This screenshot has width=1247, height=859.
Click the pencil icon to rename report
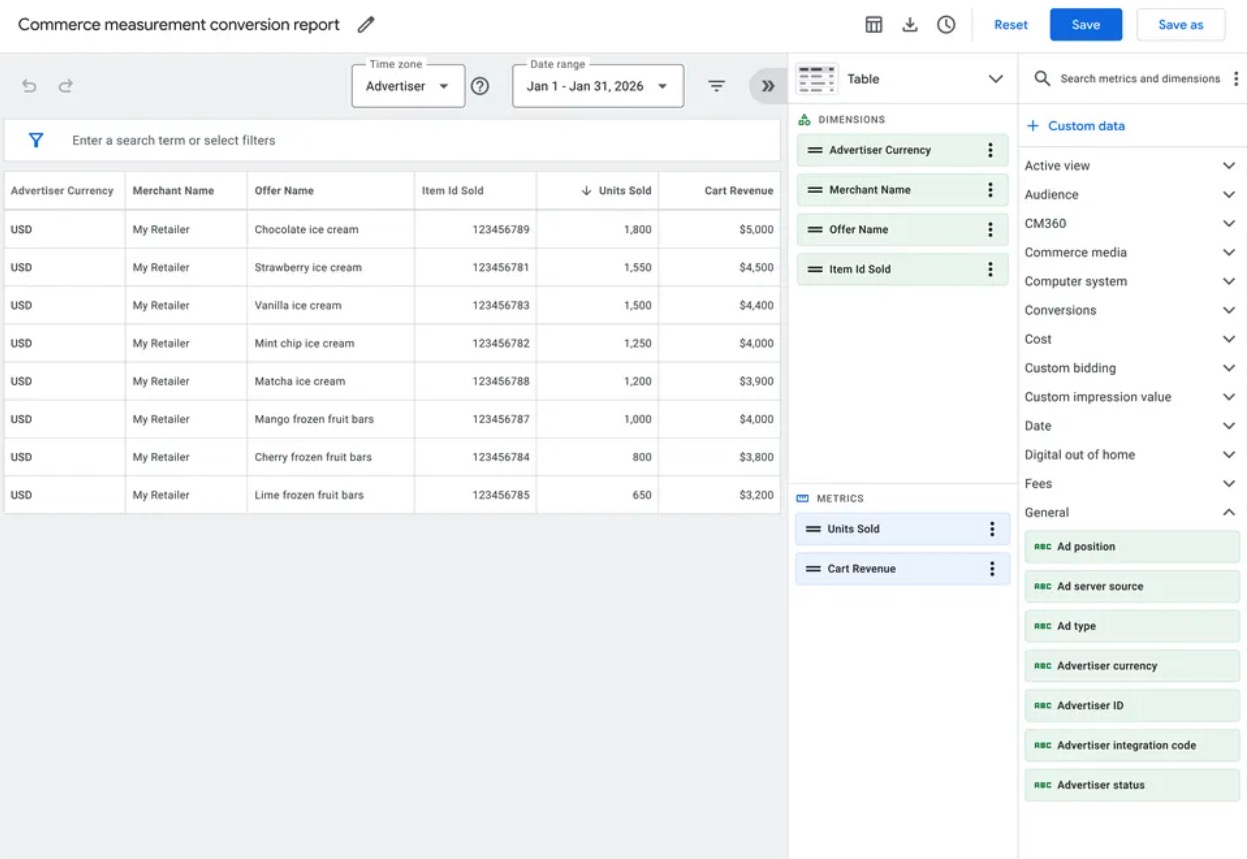pyautogui.click(x=366, y=25)
